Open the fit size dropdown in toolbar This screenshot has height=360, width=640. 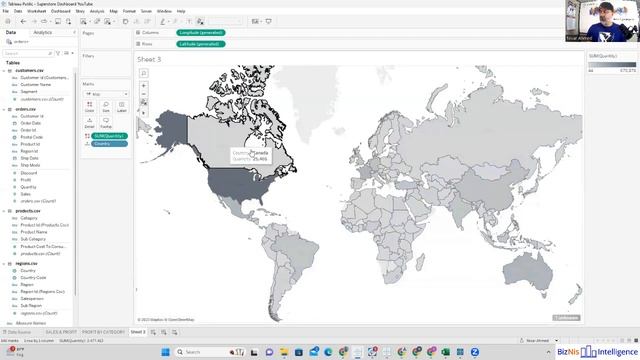tap(225, 21)
